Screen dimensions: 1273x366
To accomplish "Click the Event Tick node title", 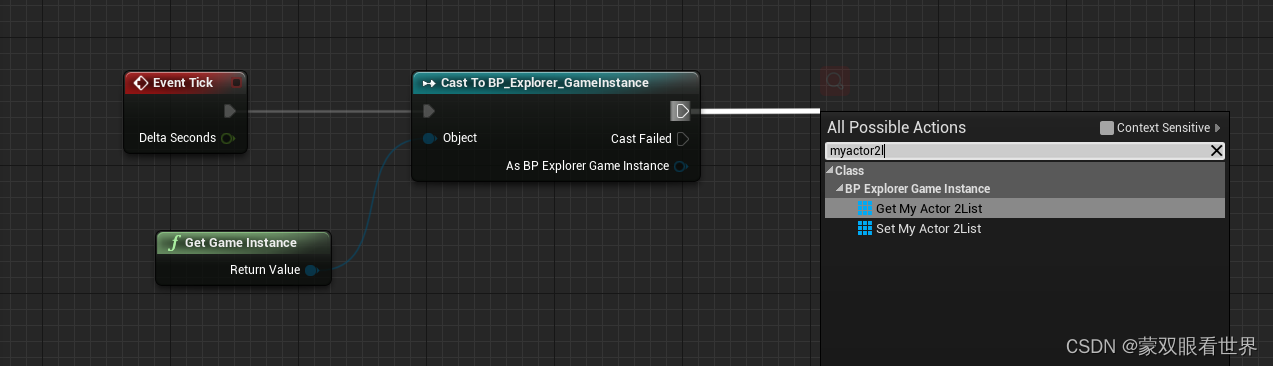I will [183, 83].
